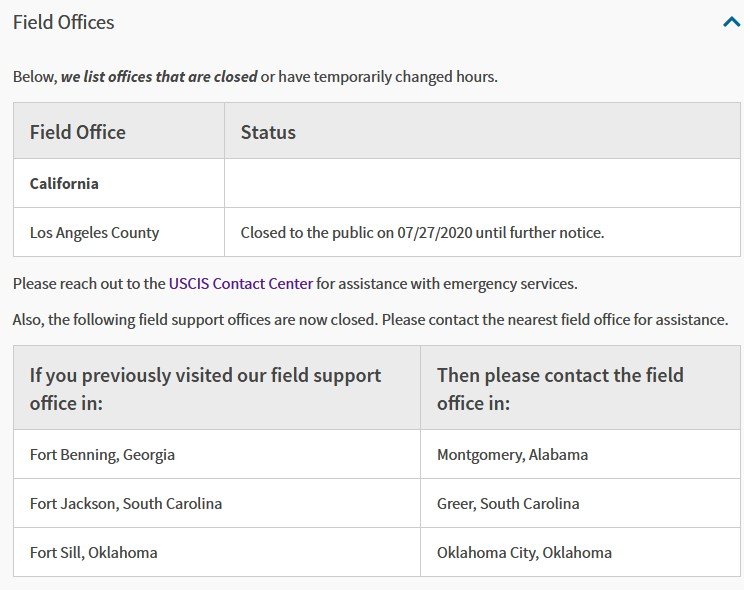The image size is (744, 590).
Task: Click the Greer, South Carolina cell
Action: (x=580, y=503)
